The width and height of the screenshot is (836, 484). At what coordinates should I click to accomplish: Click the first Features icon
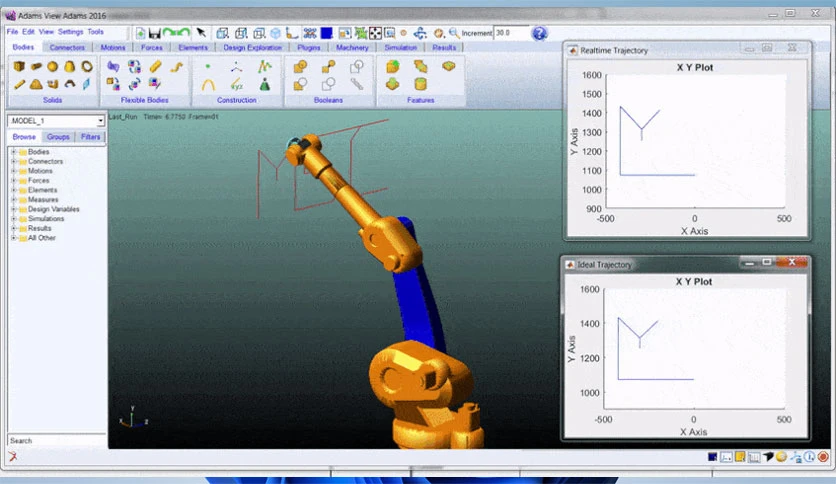[x=393, y=66]
